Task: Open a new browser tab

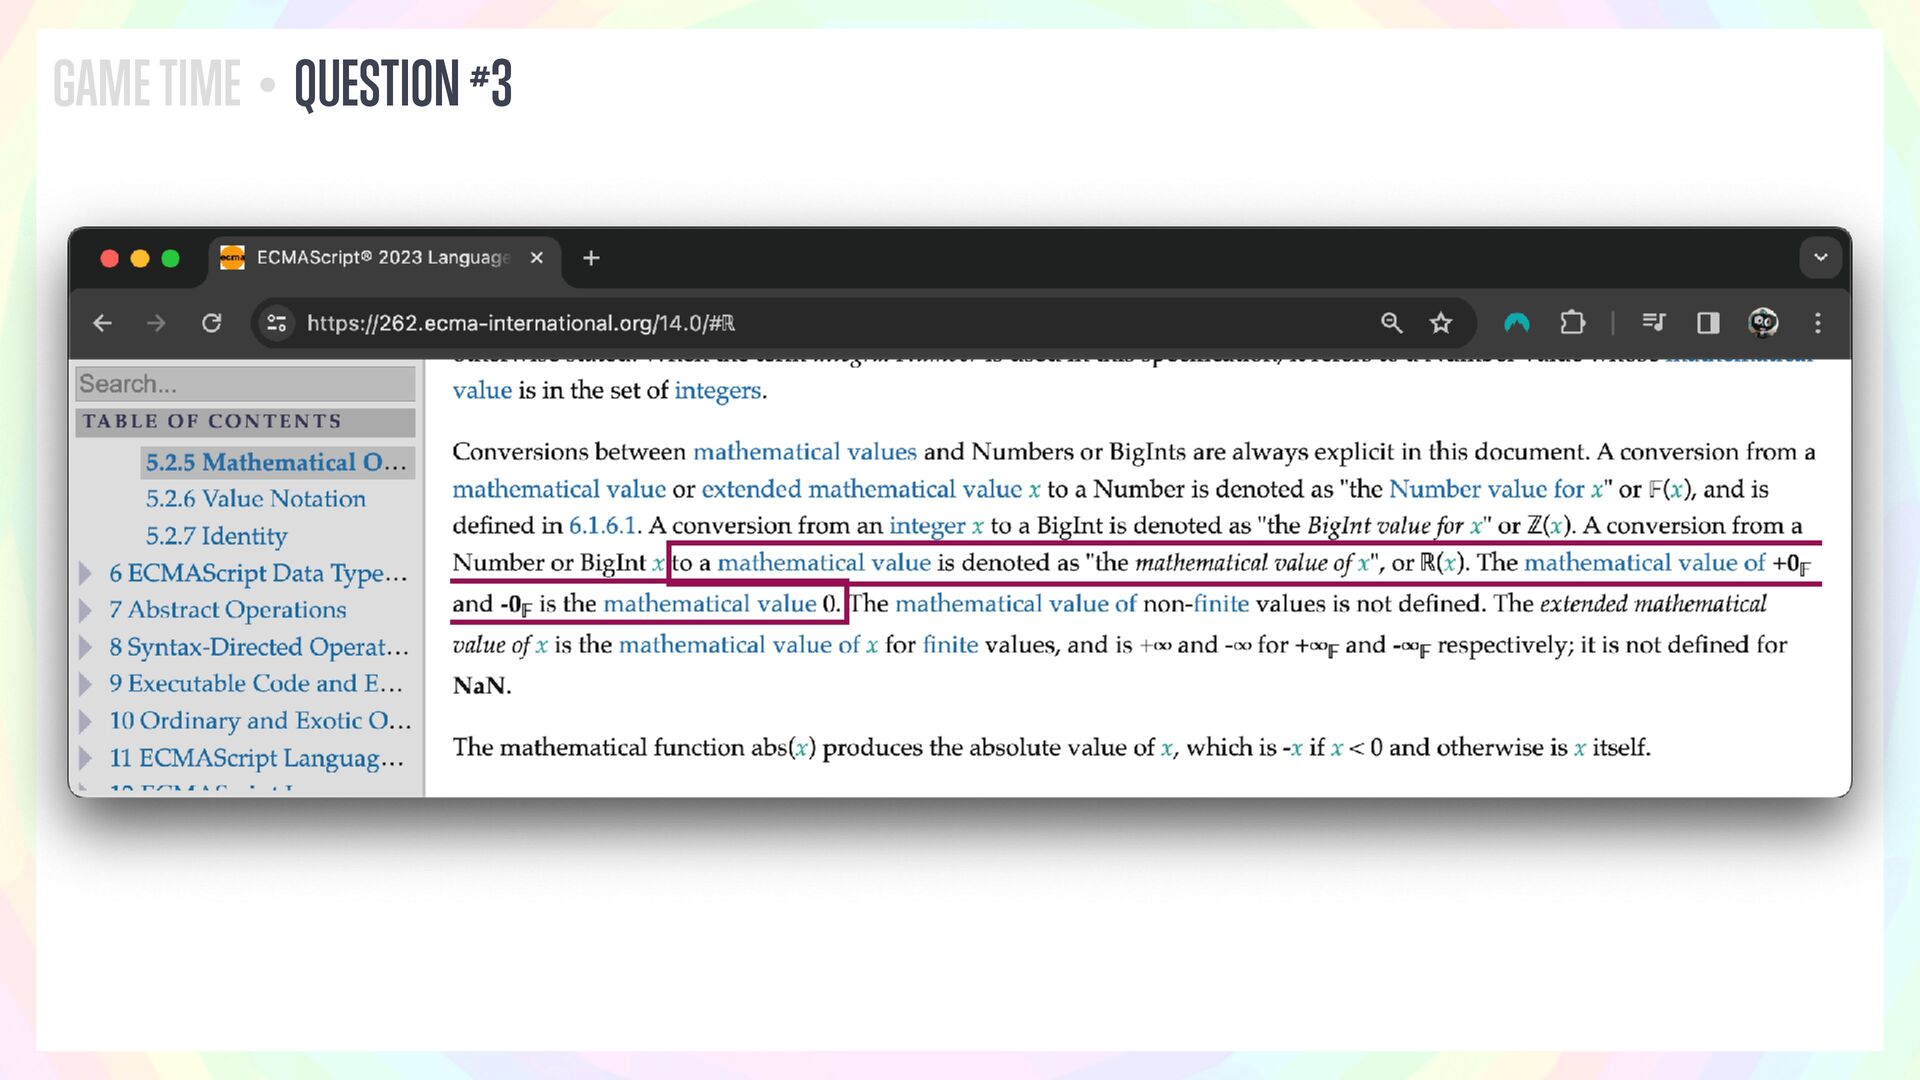Action: tap(591, 258)
